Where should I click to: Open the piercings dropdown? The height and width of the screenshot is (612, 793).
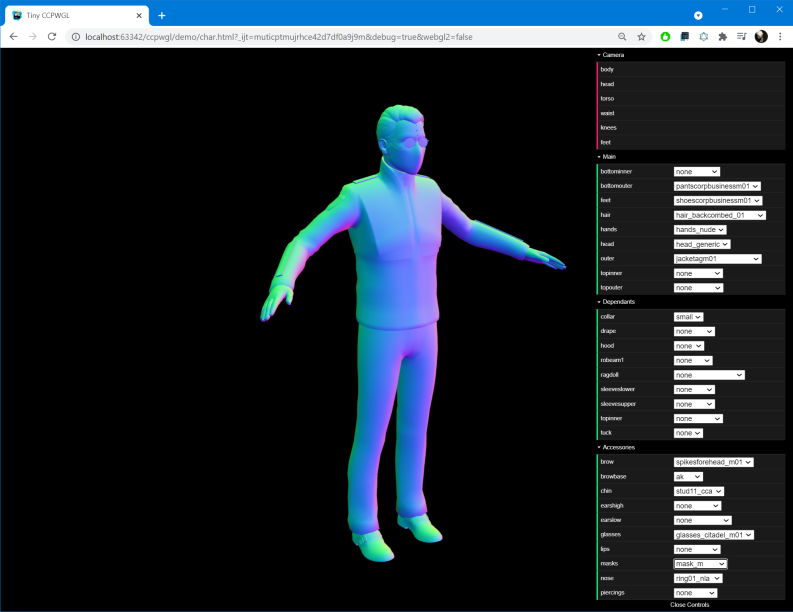pyautogui.click(x=695, y=593)
